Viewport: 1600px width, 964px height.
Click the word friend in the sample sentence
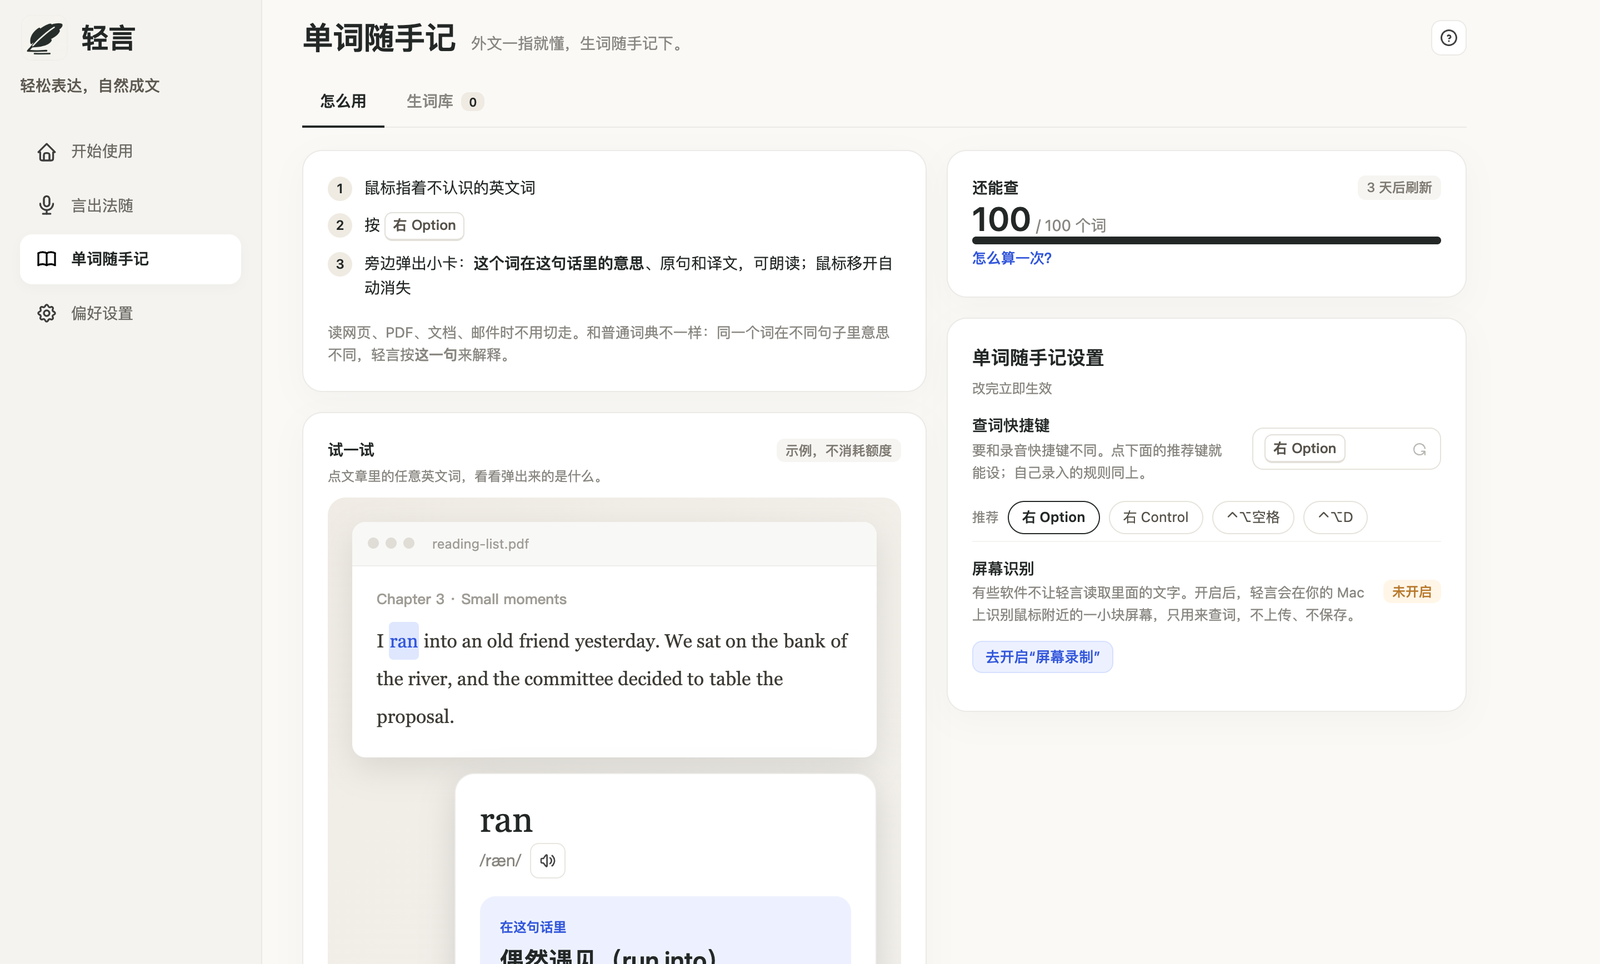543,641
